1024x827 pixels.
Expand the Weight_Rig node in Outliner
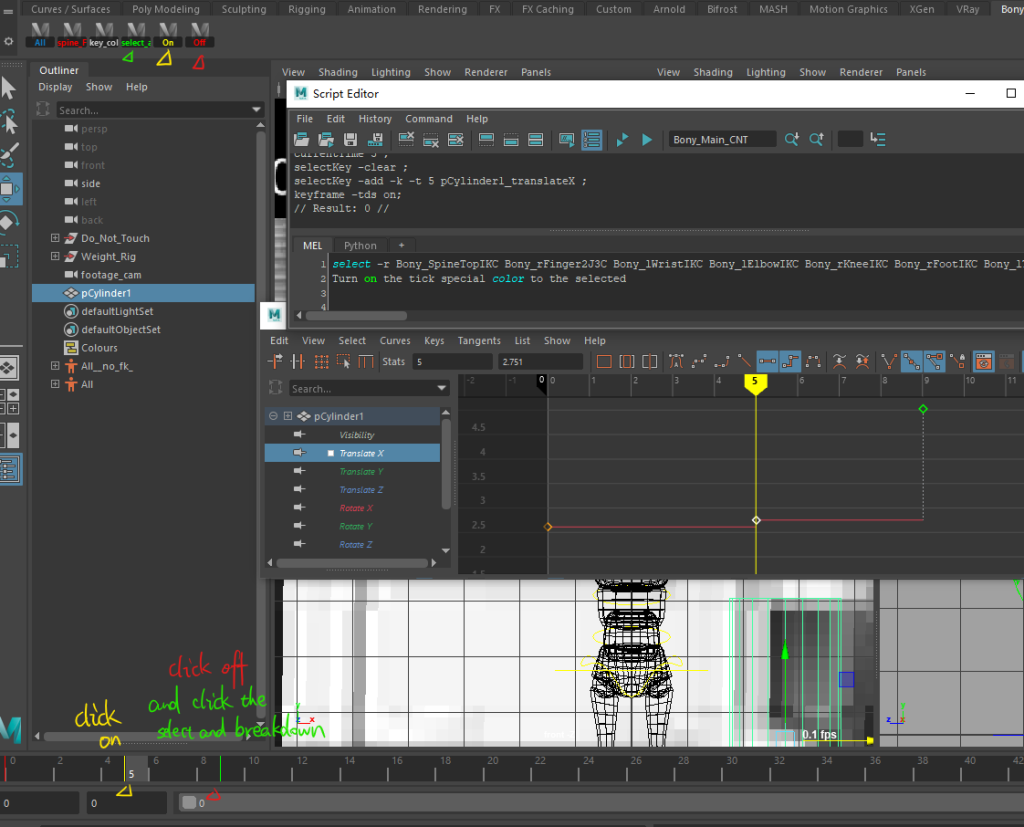[55, 257]
